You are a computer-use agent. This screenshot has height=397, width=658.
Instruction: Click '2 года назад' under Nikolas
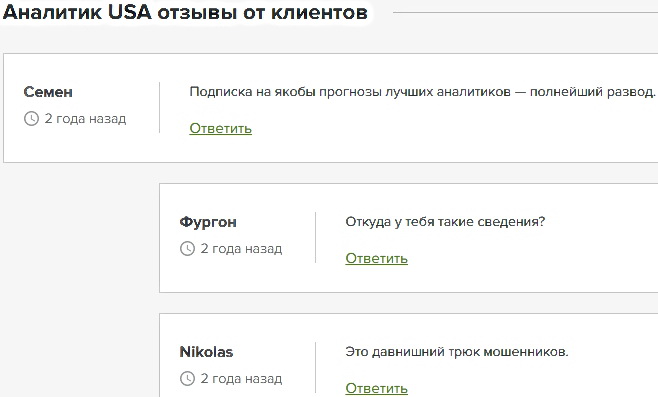241,379
